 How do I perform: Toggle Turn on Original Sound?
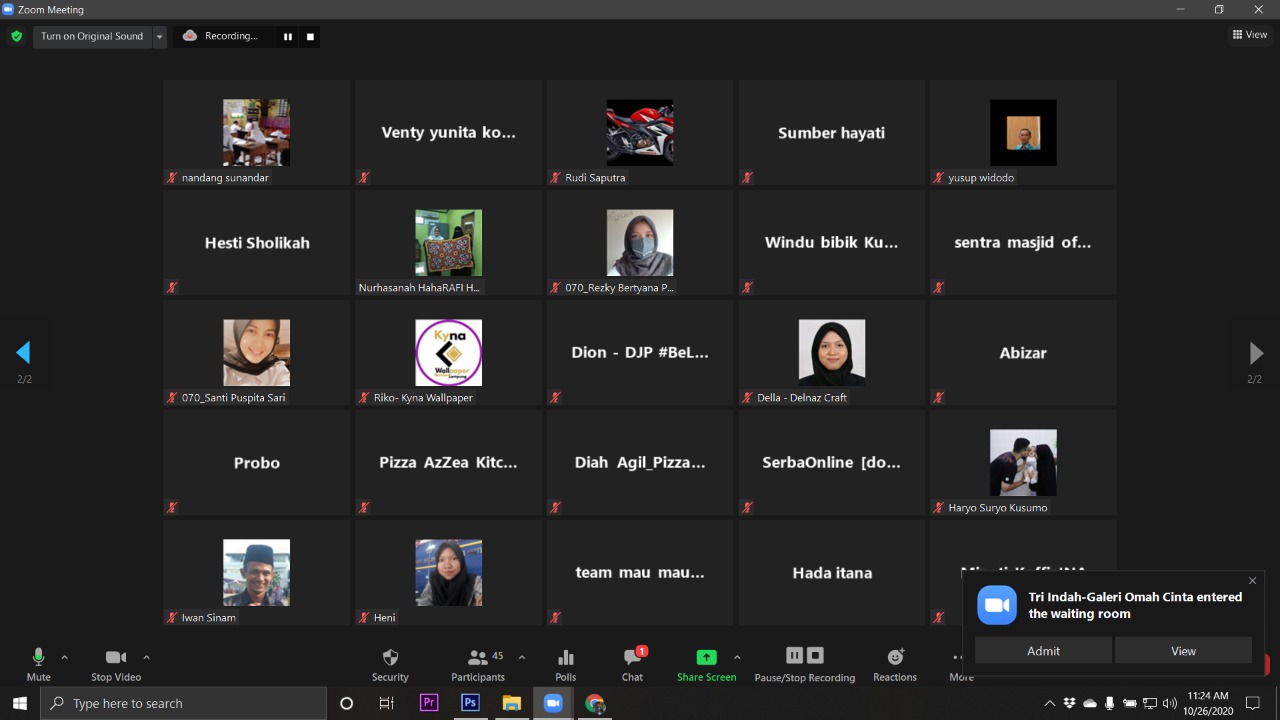pyautogui.click(x=92, y=36)
